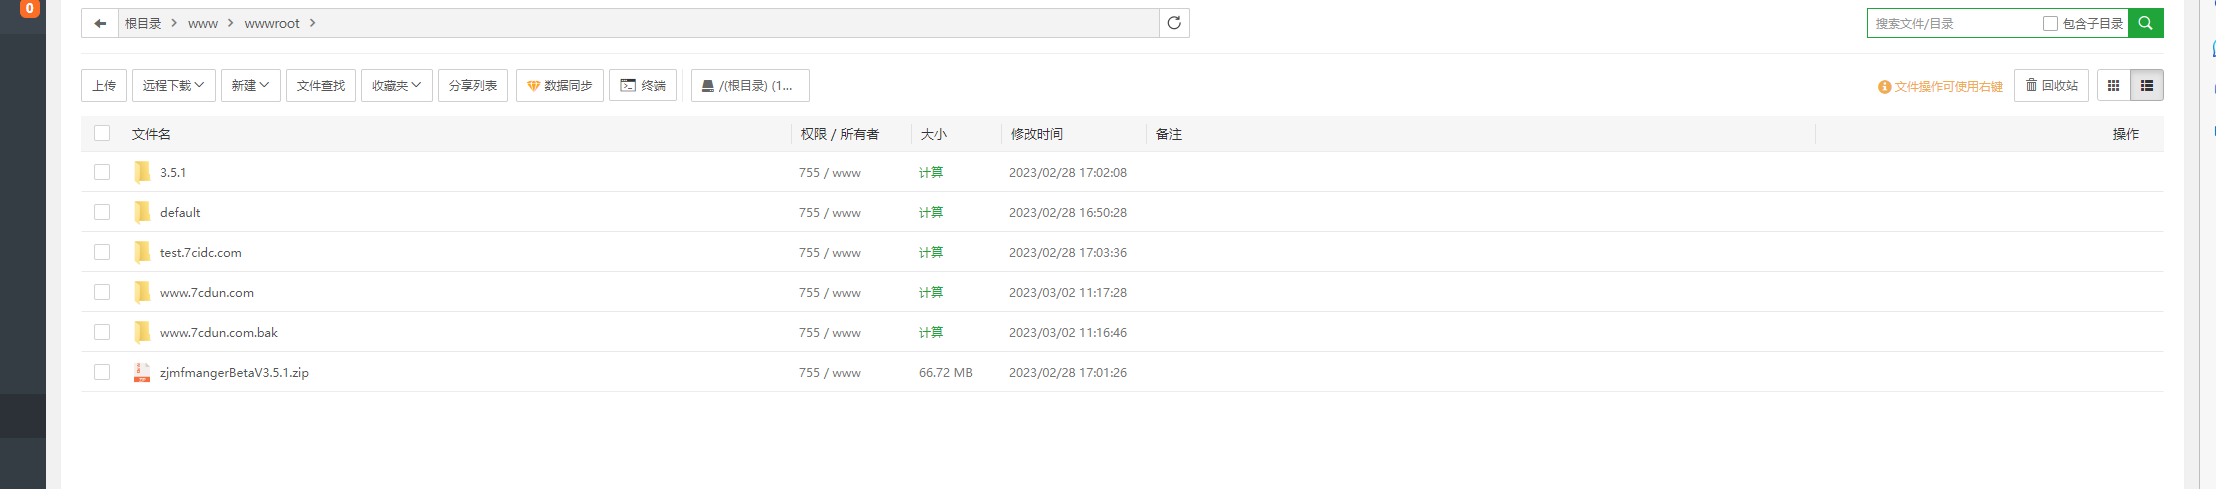The width and height of the screenshot is (2216, 489).
Task: Click 计算 size for www.7cdun.com row
Action: [x=931, y=292]
